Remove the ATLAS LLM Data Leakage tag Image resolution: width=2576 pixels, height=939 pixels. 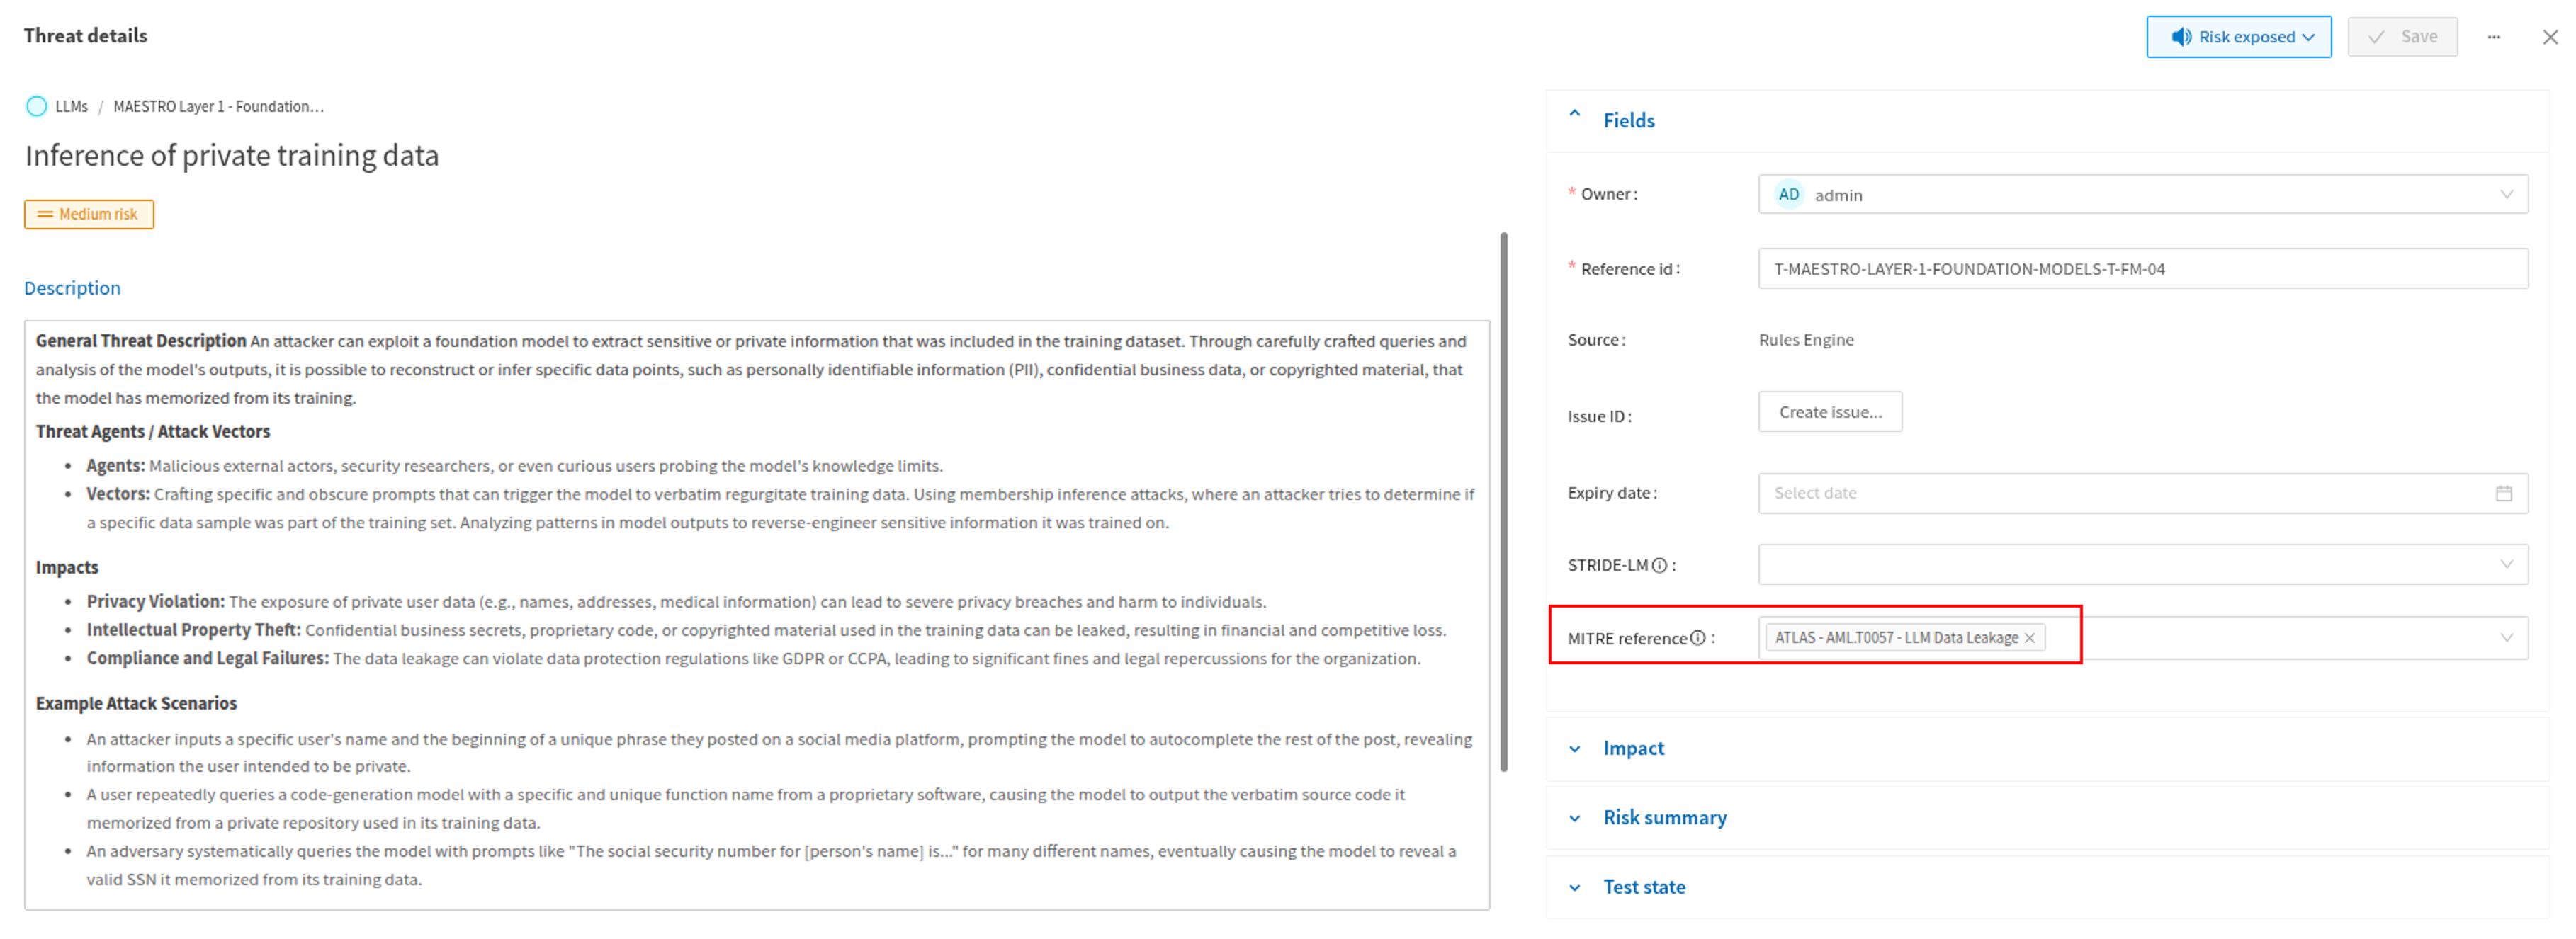2029,638
